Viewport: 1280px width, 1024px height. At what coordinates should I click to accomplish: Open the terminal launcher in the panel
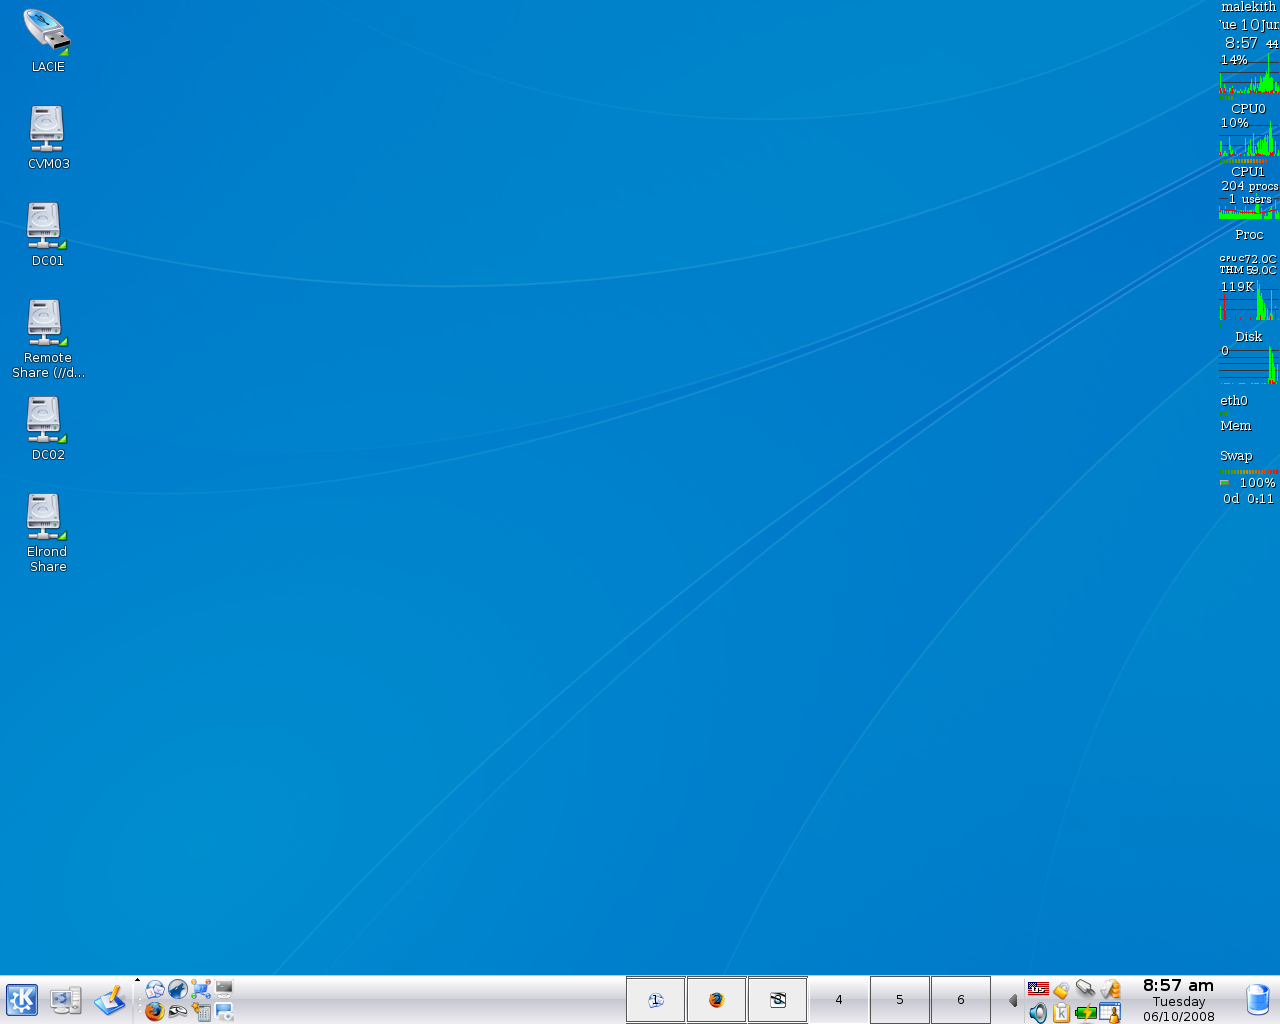tap(224, 989)
